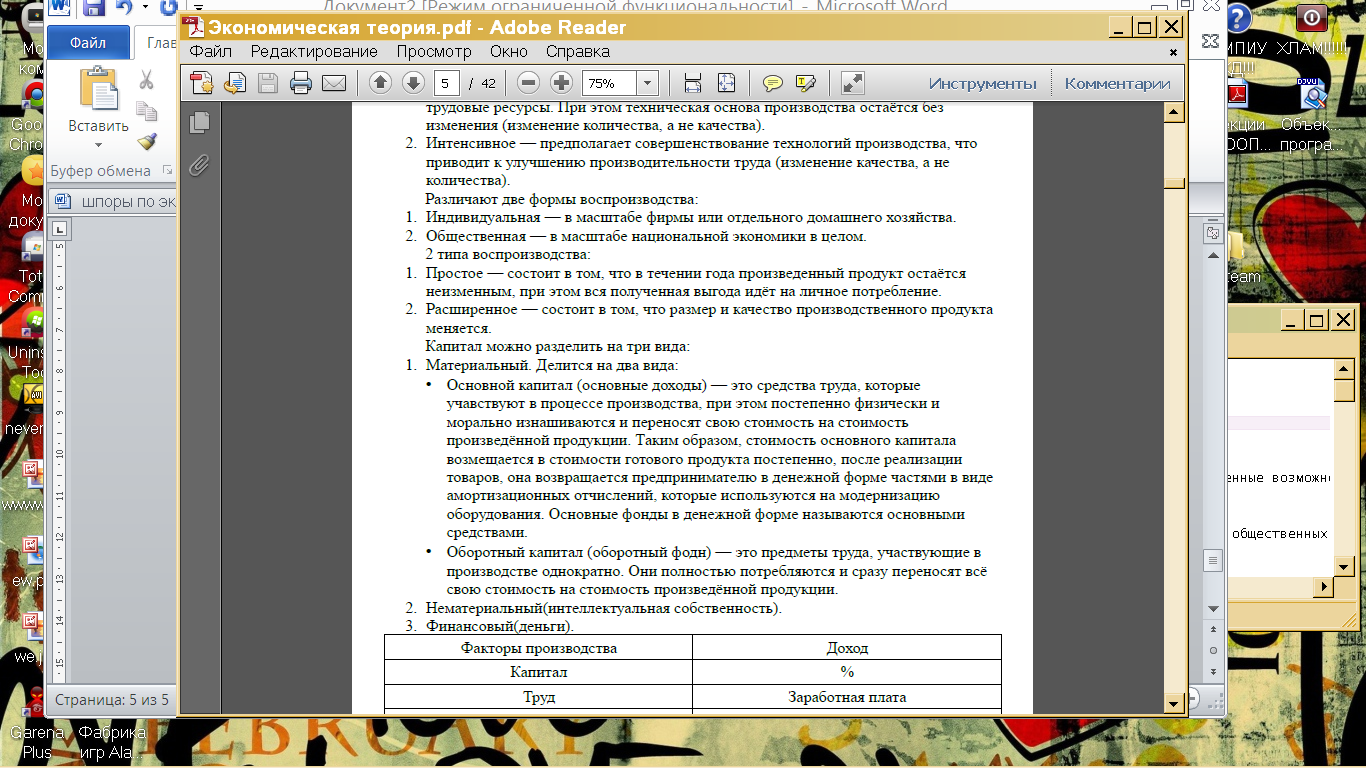Click the Word vertical scrollbar thumb
Screen dimensions: 1366x768
pyautogui.click(x=1213, y=560)
